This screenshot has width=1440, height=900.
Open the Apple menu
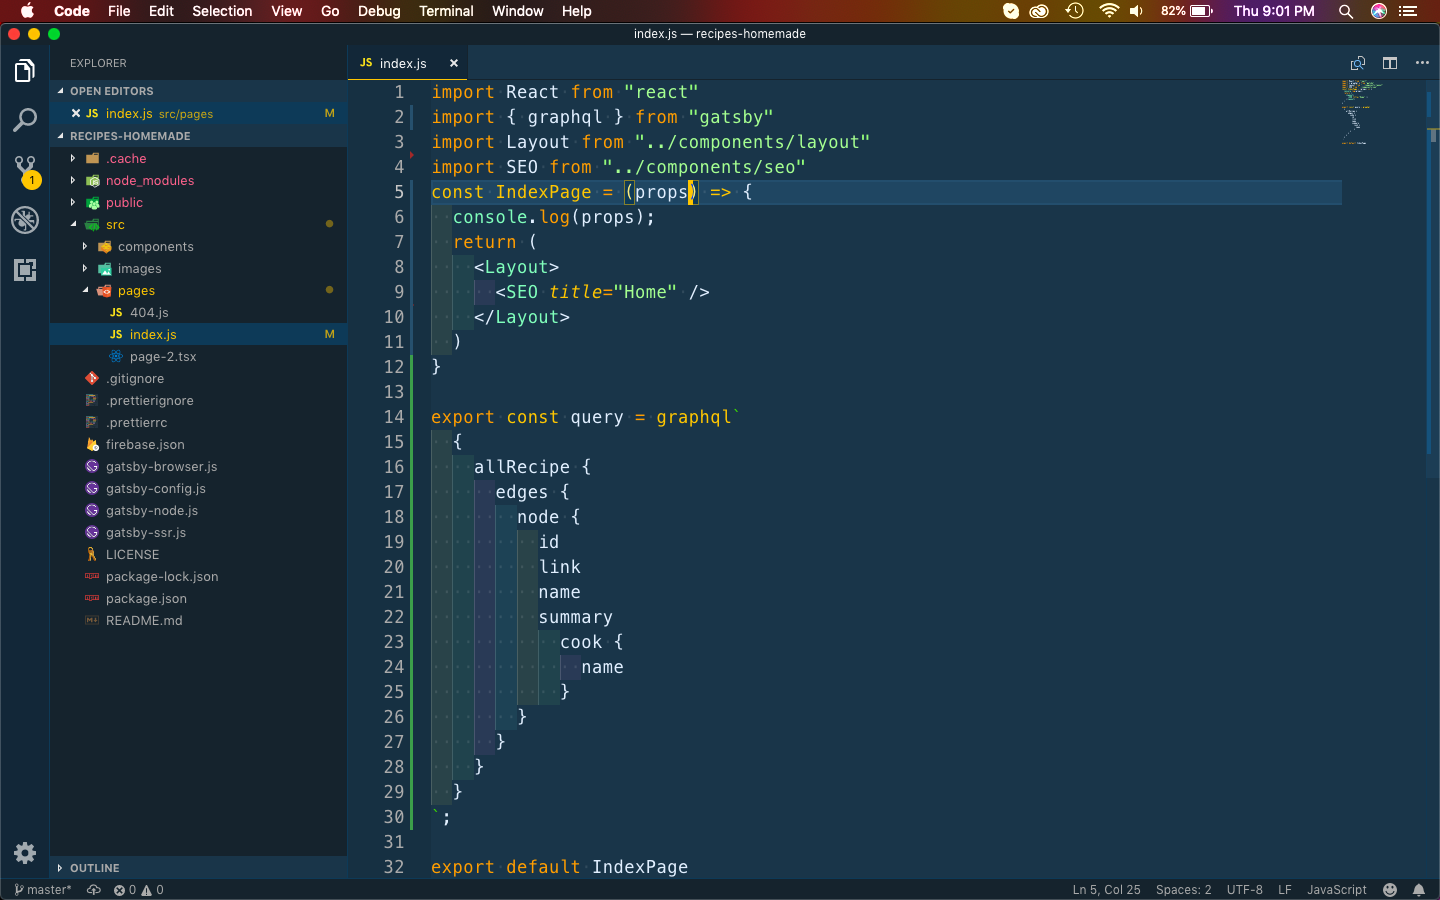[x=27, y=11]
